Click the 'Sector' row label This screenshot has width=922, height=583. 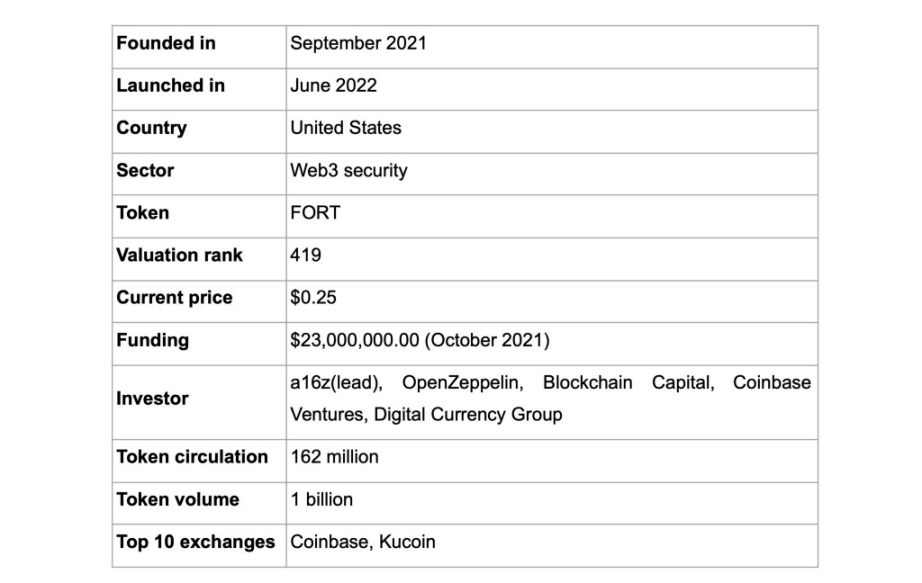(x=145, y=171)
